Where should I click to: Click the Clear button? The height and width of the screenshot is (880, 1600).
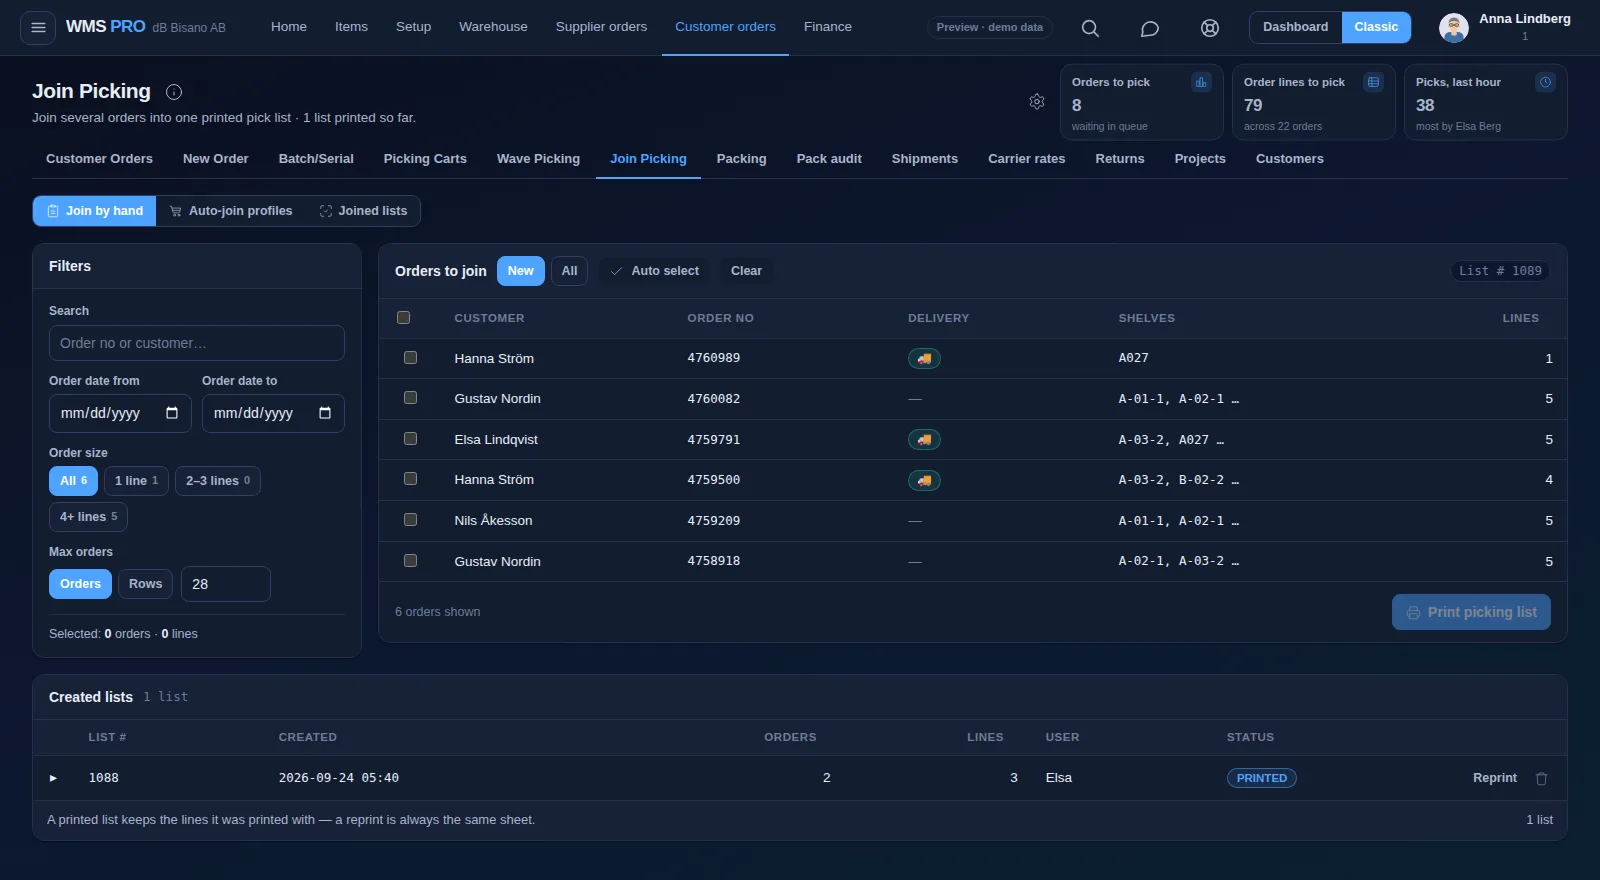pos(746,271)
